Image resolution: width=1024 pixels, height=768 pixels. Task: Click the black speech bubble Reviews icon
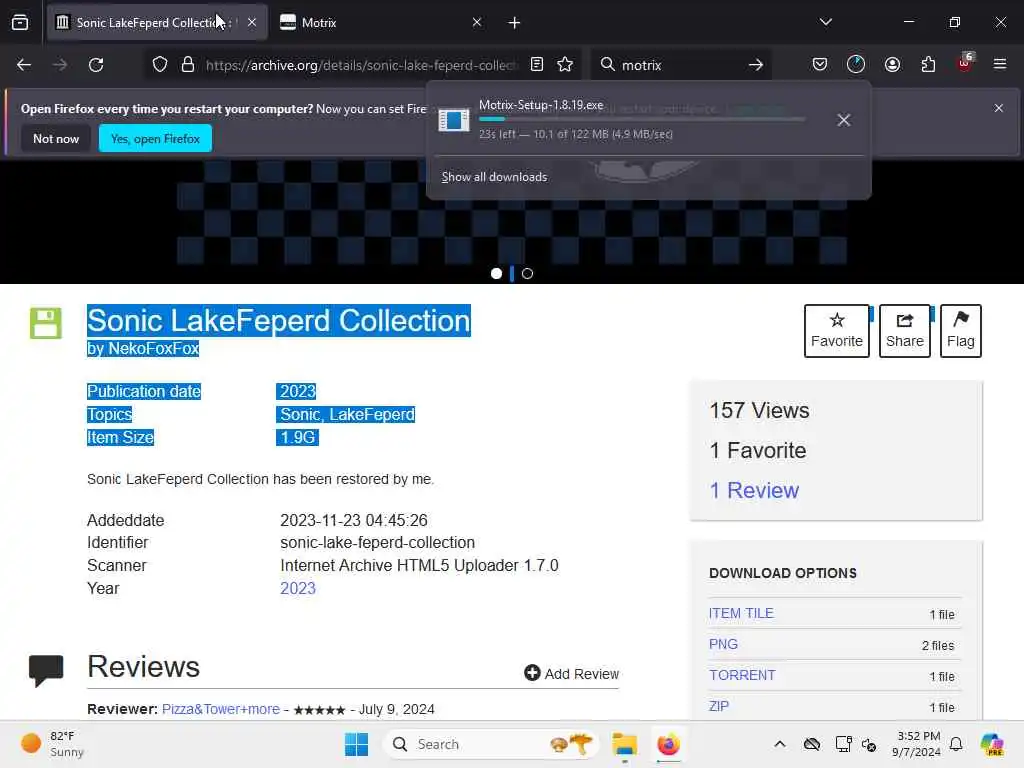point(46,670)
